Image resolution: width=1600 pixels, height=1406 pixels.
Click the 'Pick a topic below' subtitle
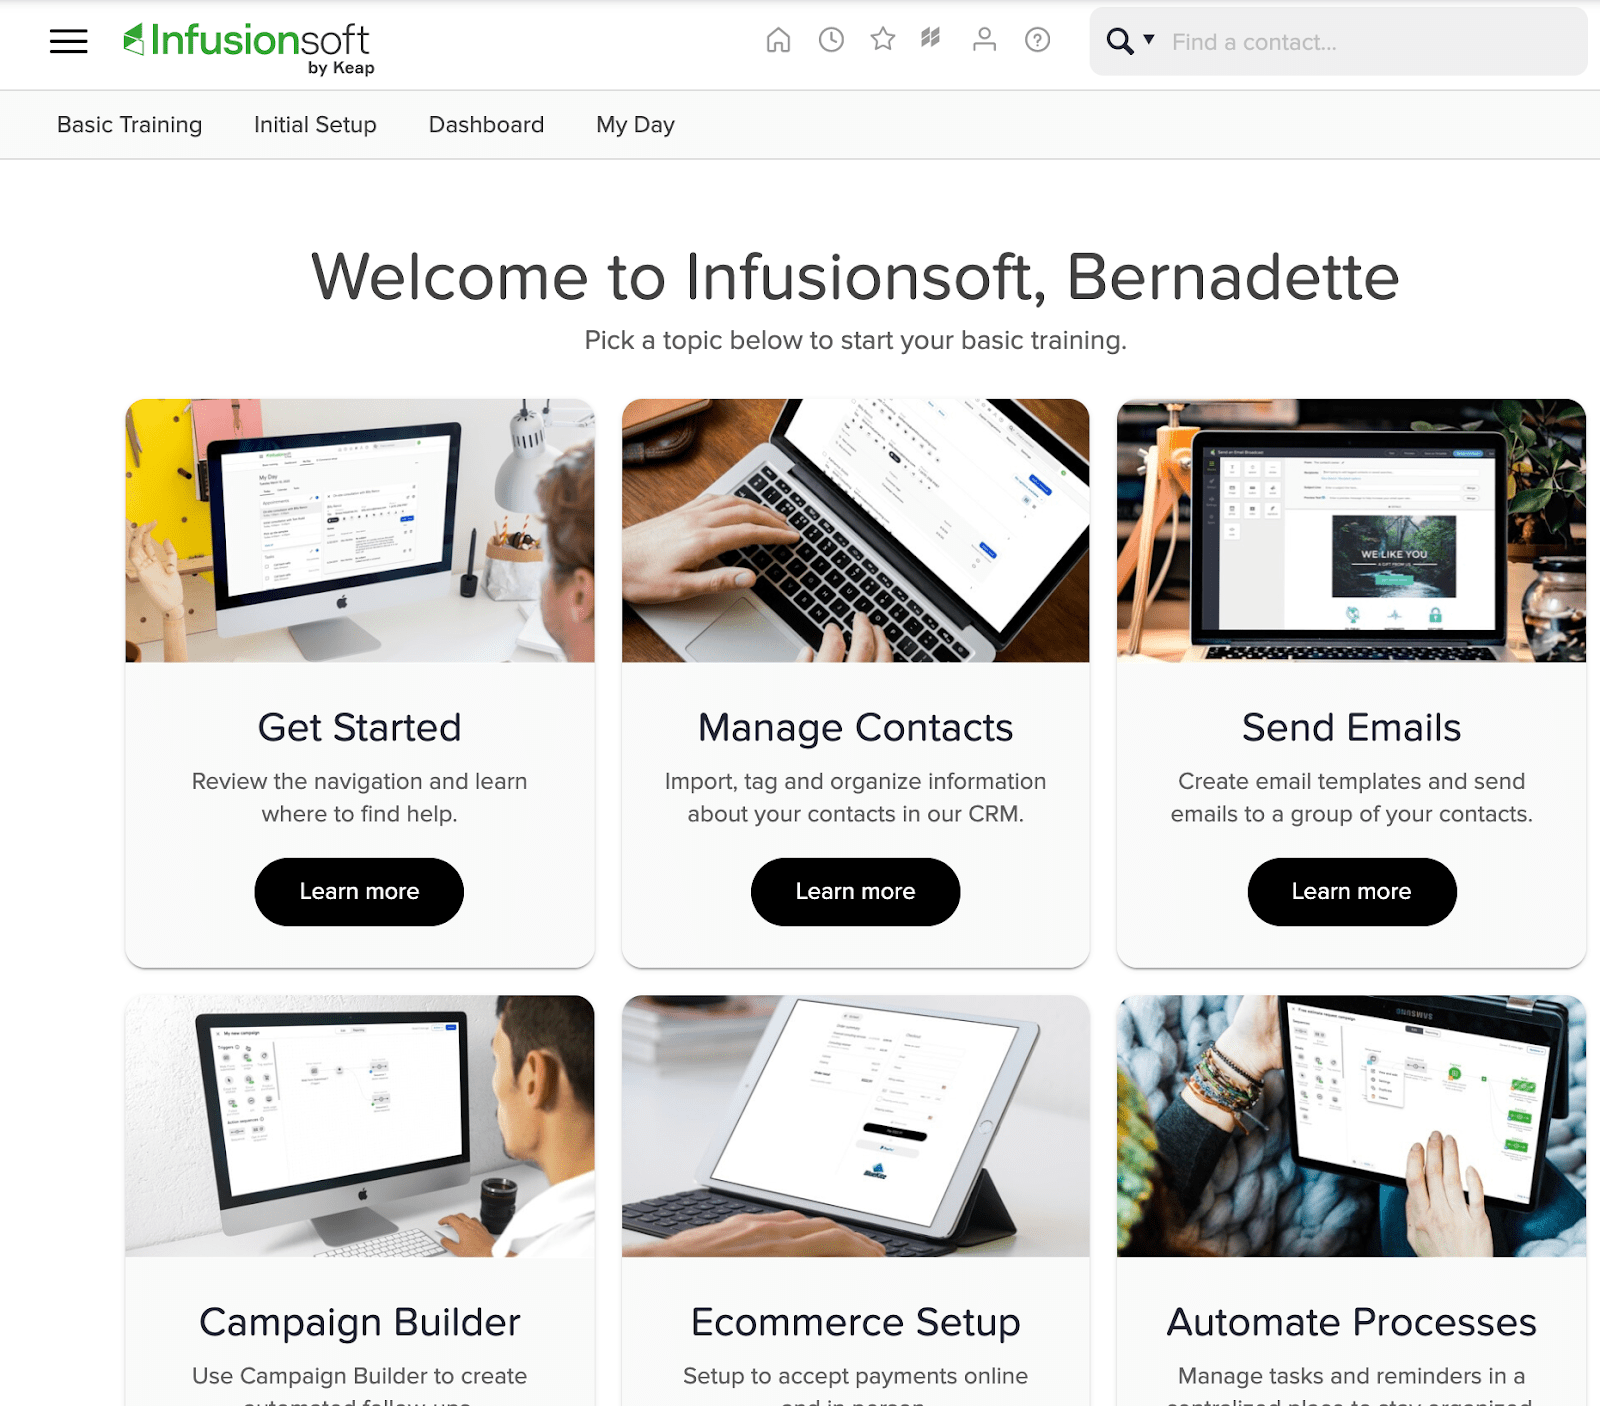855,341
